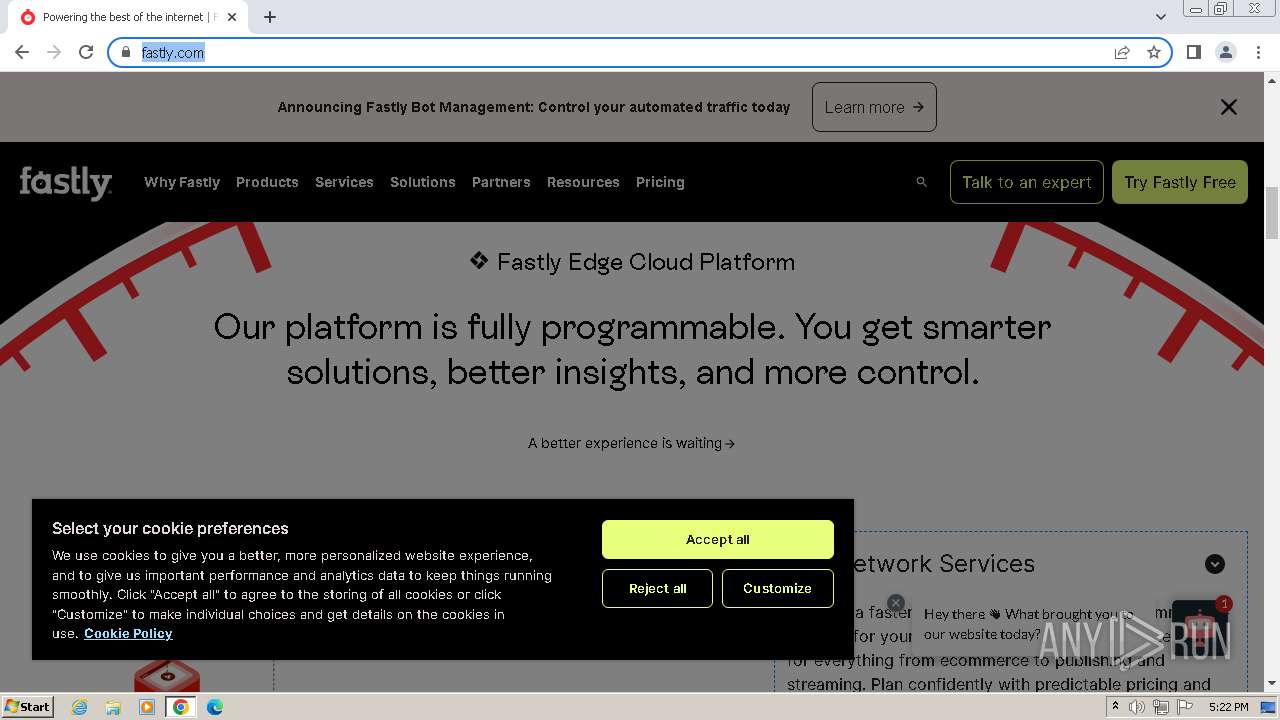Open the Chrome three-dot menu
This screenshot has height=720, width=1280.
point(1258,52)
